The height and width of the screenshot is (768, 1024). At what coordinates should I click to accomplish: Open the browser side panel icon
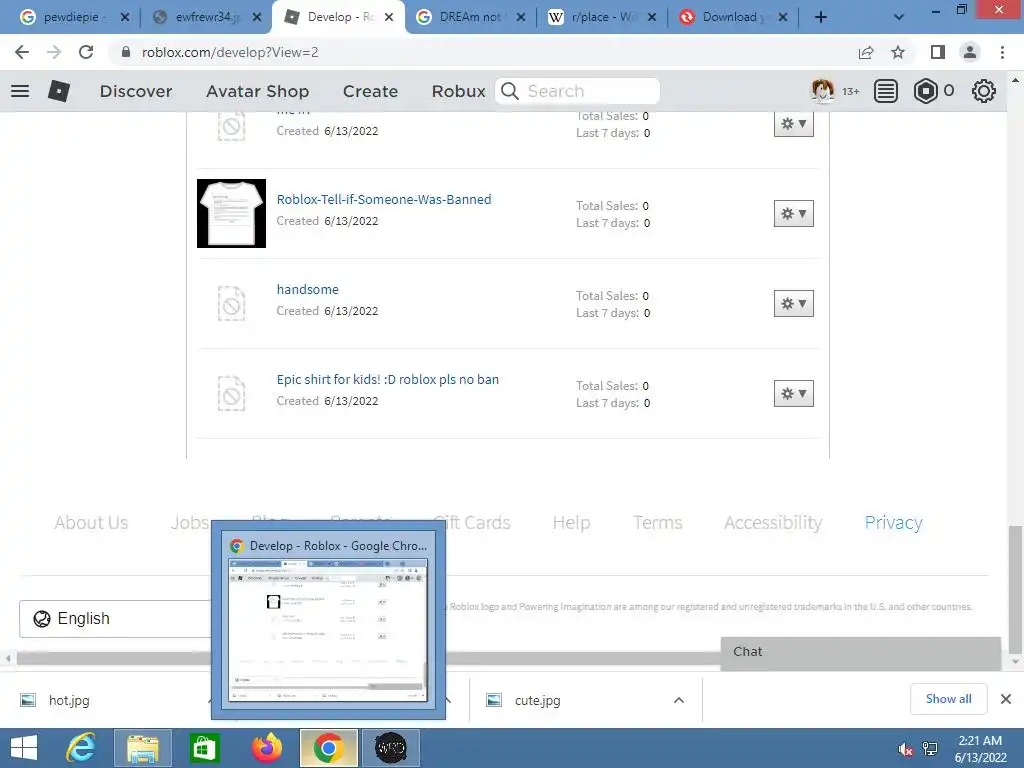[x=938, y=52]
